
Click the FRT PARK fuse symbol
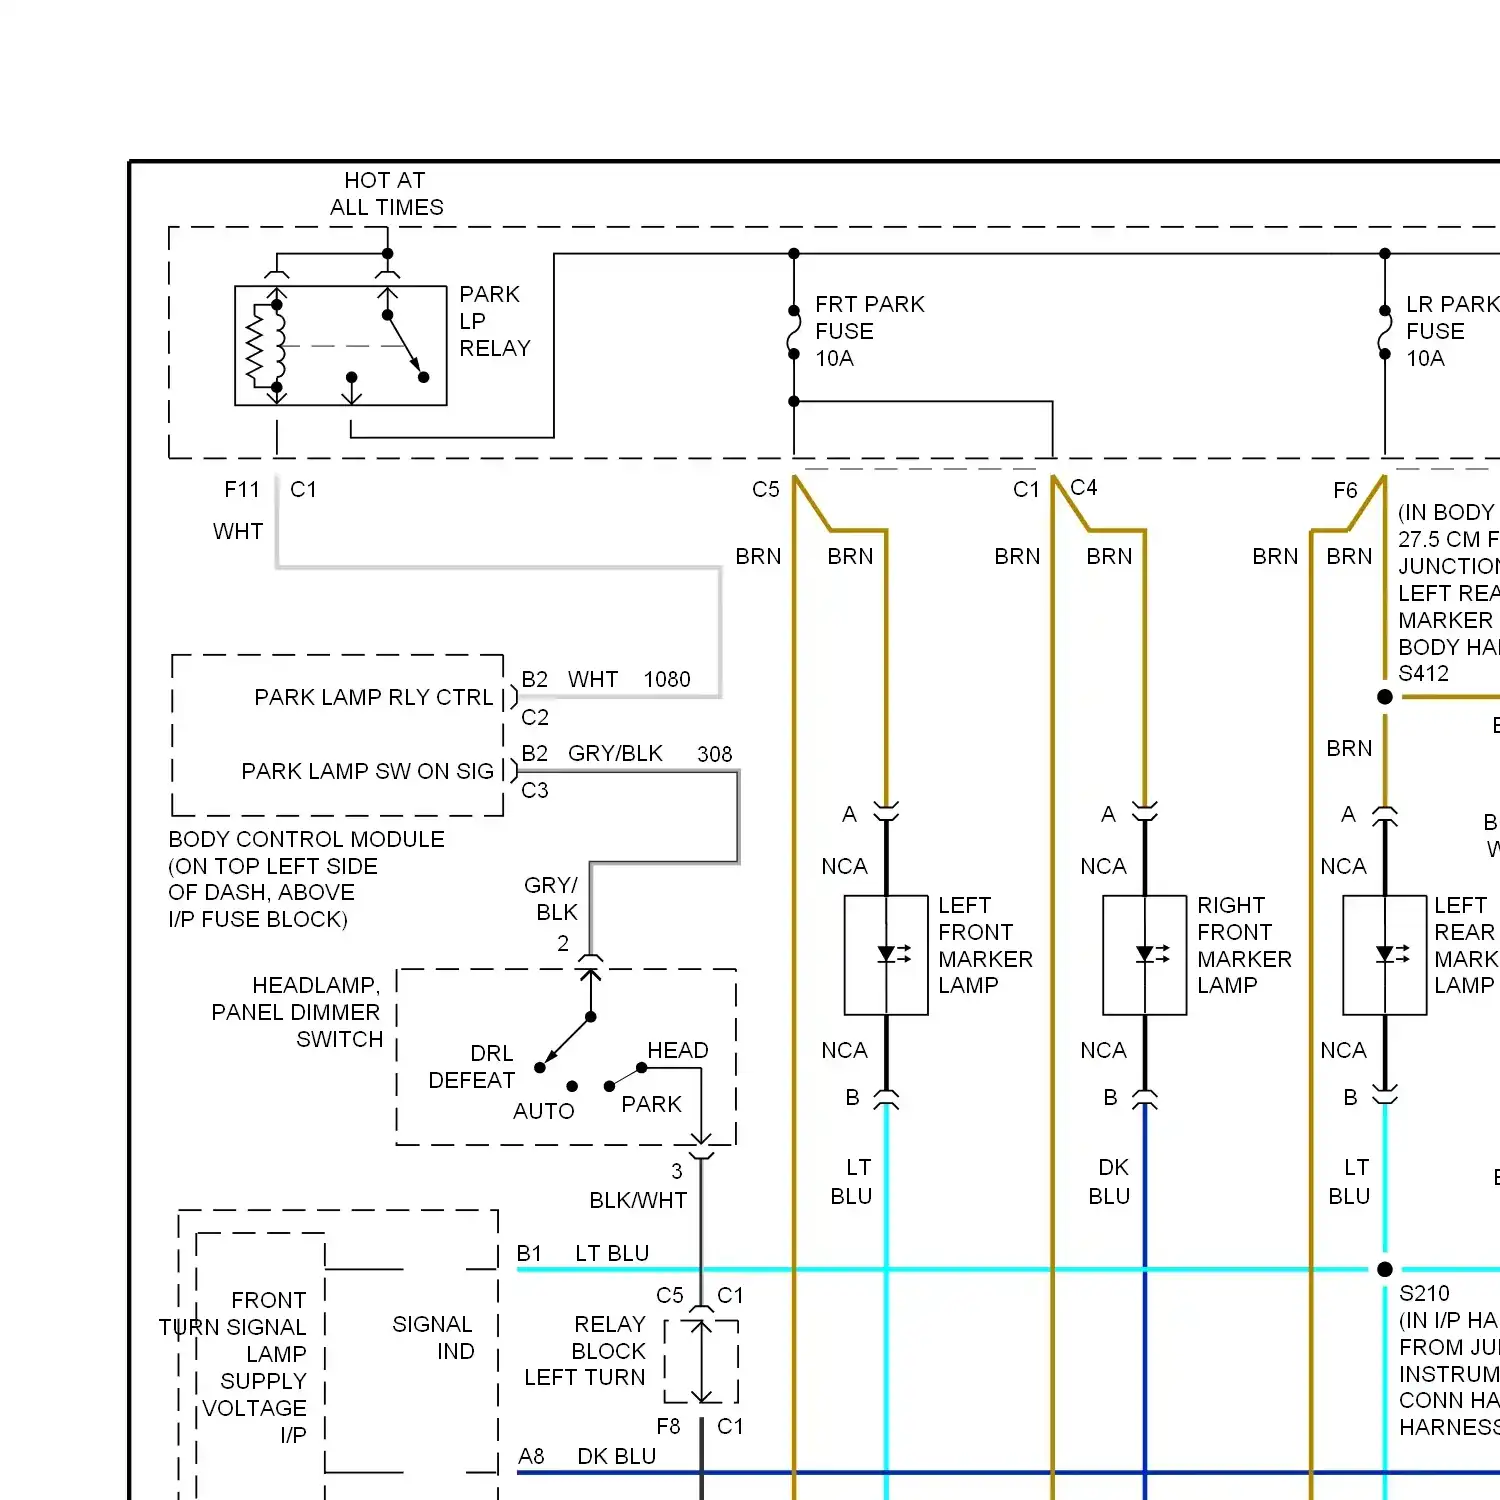click(794, 332)
